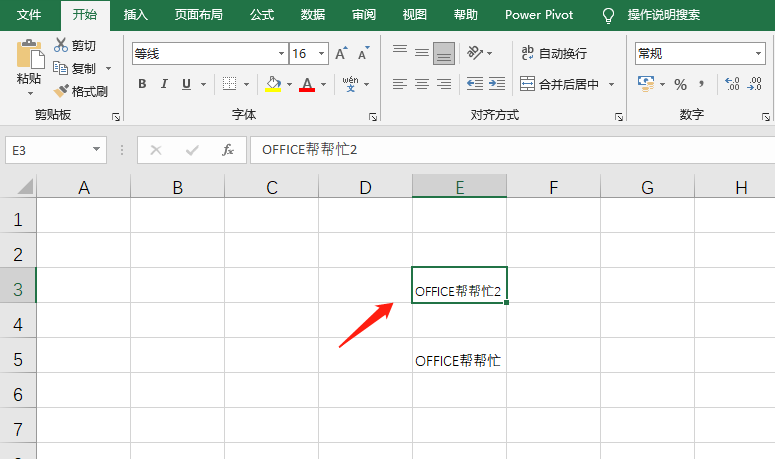Toggle Italic formatting

point(164,84)
